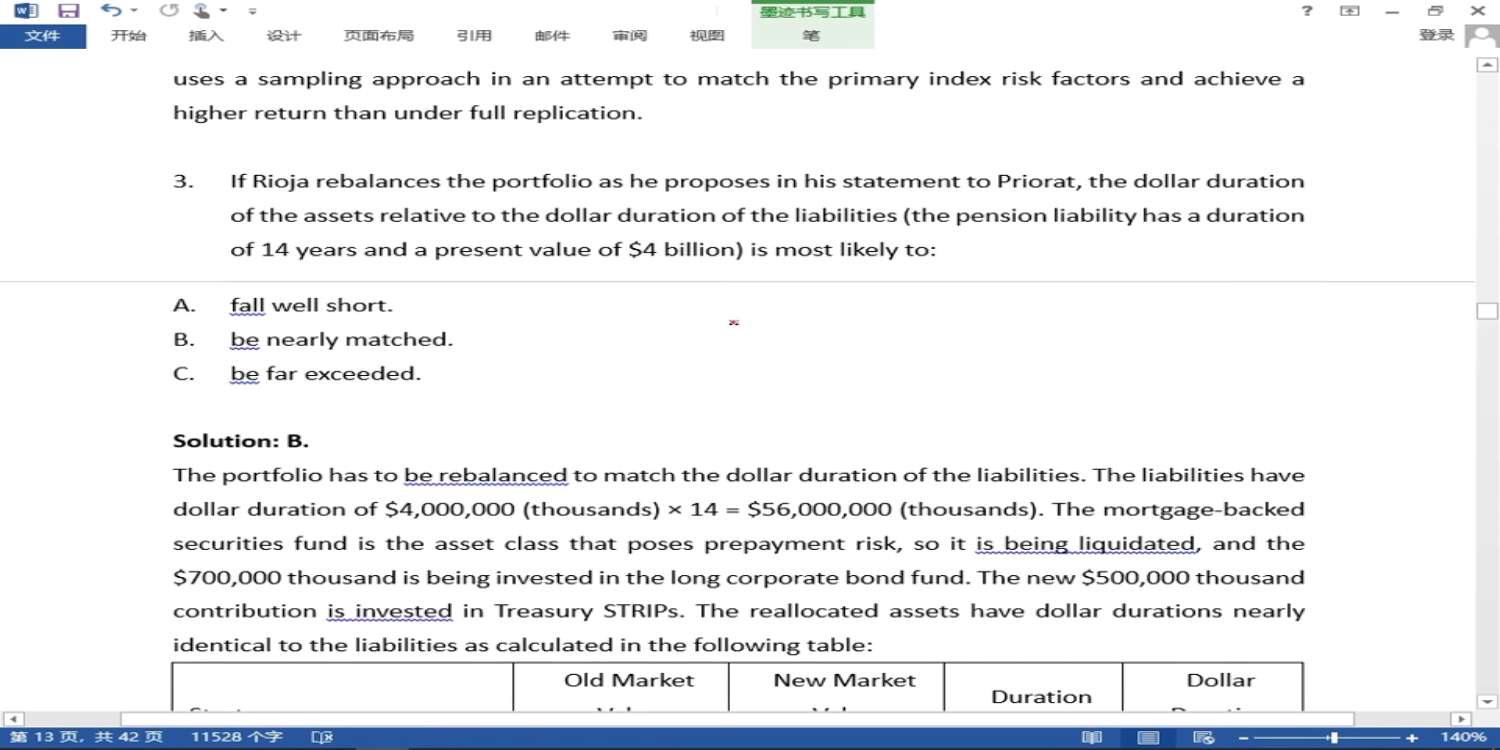Open word count '11528 个字'
The image size is (1500, 750).
coord(236,738)
